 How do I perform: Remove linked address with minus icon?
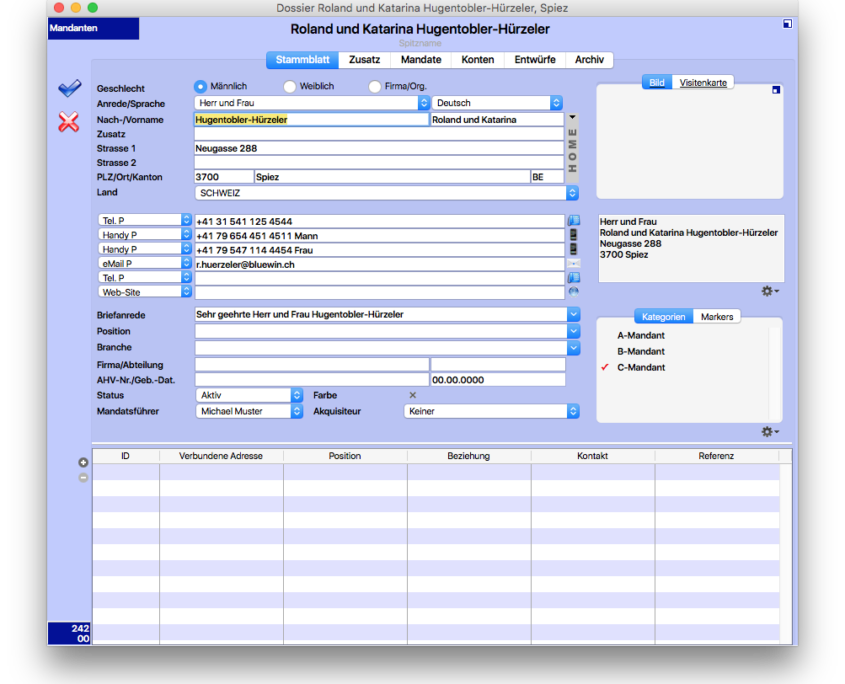(x=83, y=477)
